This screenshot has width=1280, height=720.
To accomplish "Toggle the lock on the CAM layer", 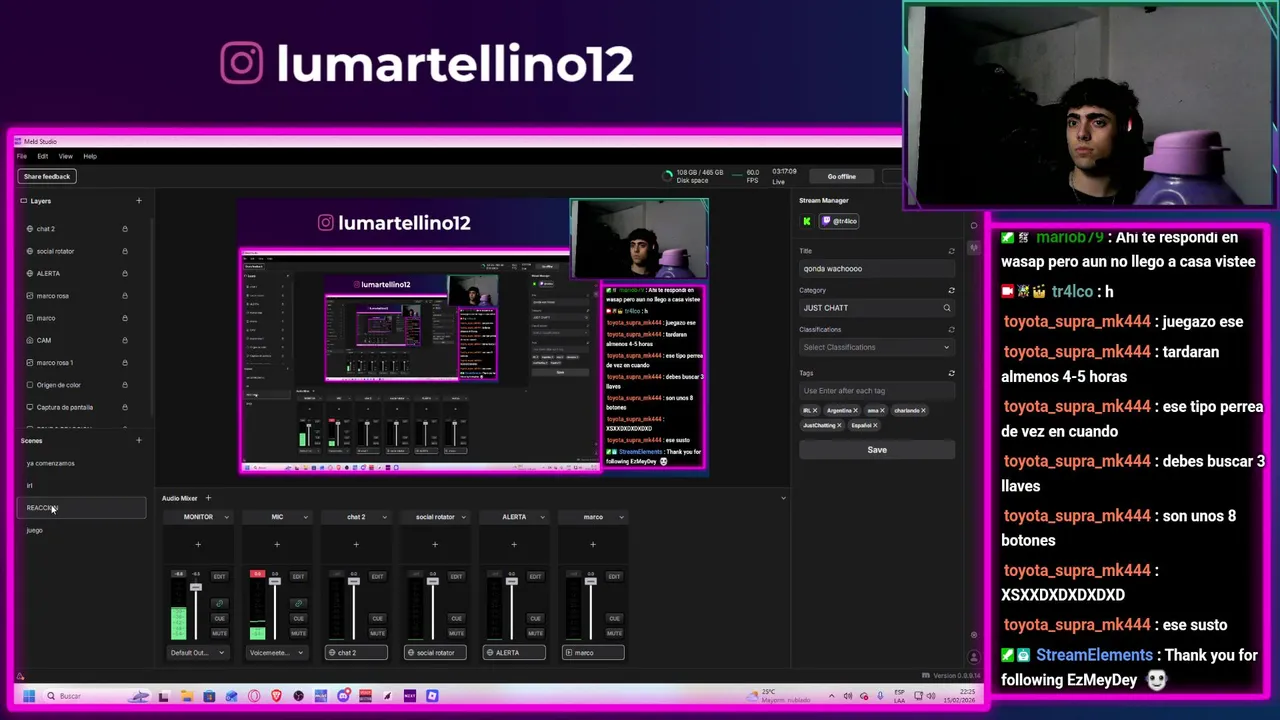I will coord(125,340).
